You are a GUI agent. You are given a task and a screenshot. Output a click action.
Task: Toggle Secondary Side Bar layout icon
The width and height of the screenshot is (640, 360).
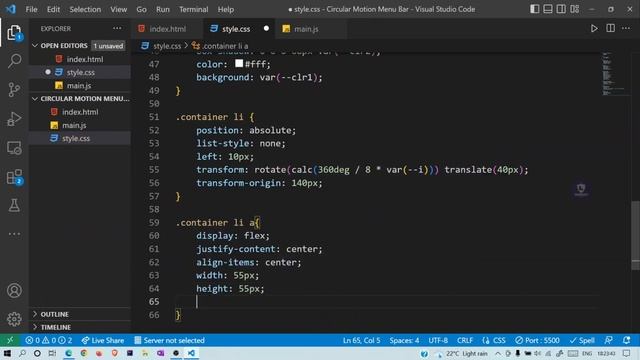[561, 9]
